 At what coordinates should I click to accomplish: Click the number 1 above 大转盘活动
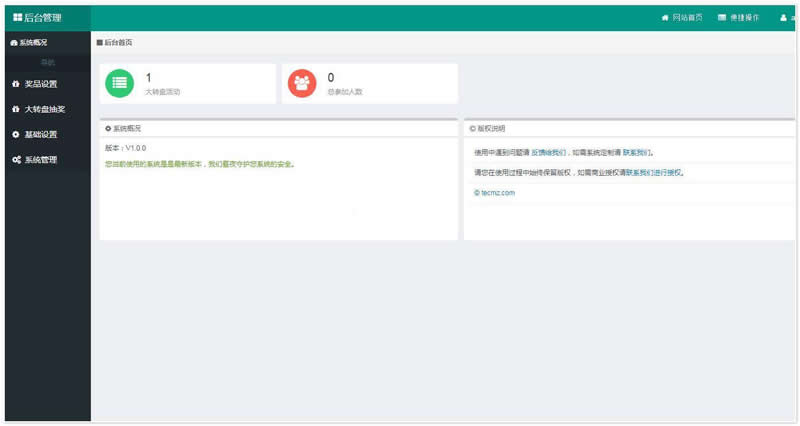coord(148,78)
